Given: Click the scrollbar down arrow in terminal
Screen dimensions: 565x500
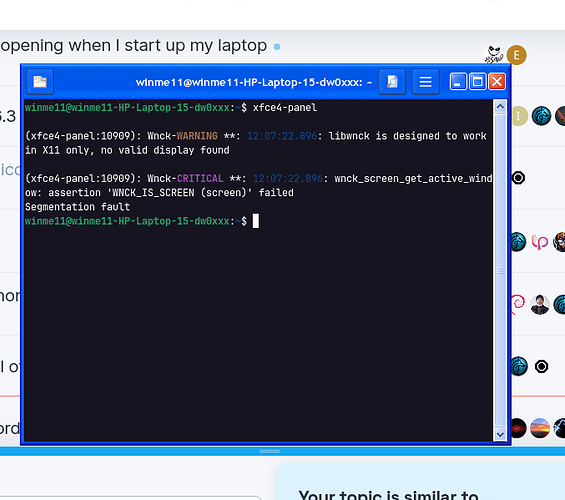Looking at the screenshot, I should pyautogui.click(x=500, y=434).
